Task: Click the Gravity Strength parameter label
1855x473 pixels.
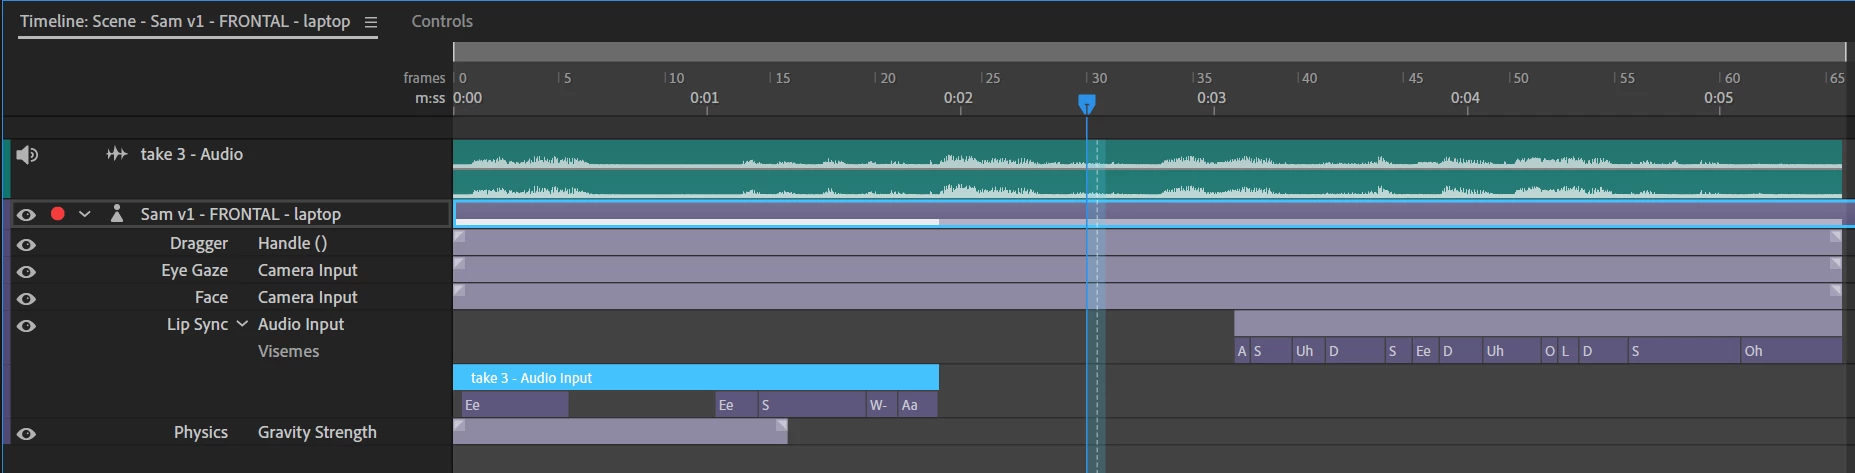Action: tap(317, 432)
